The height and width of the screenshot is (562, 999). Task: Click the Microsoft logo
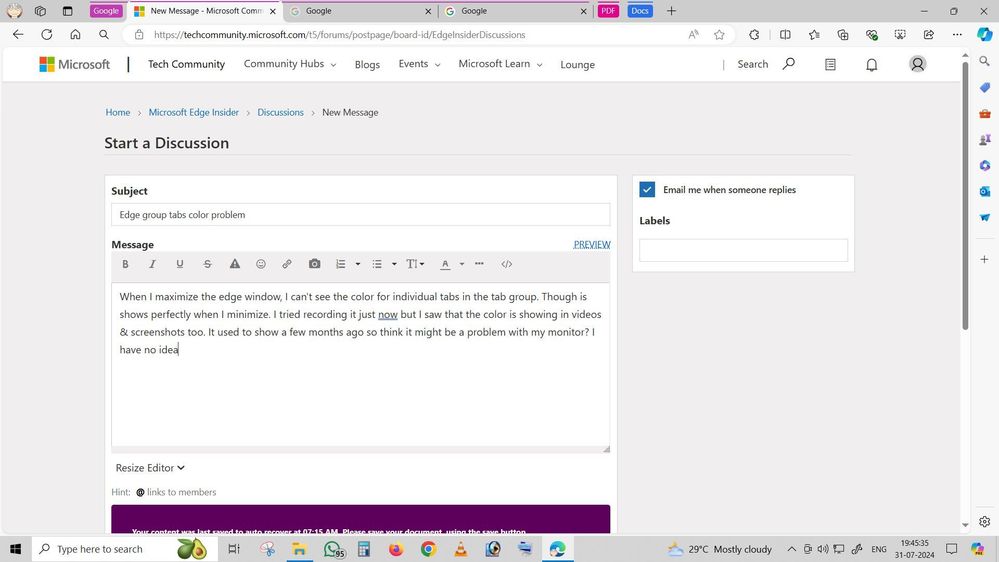[75, 64]
